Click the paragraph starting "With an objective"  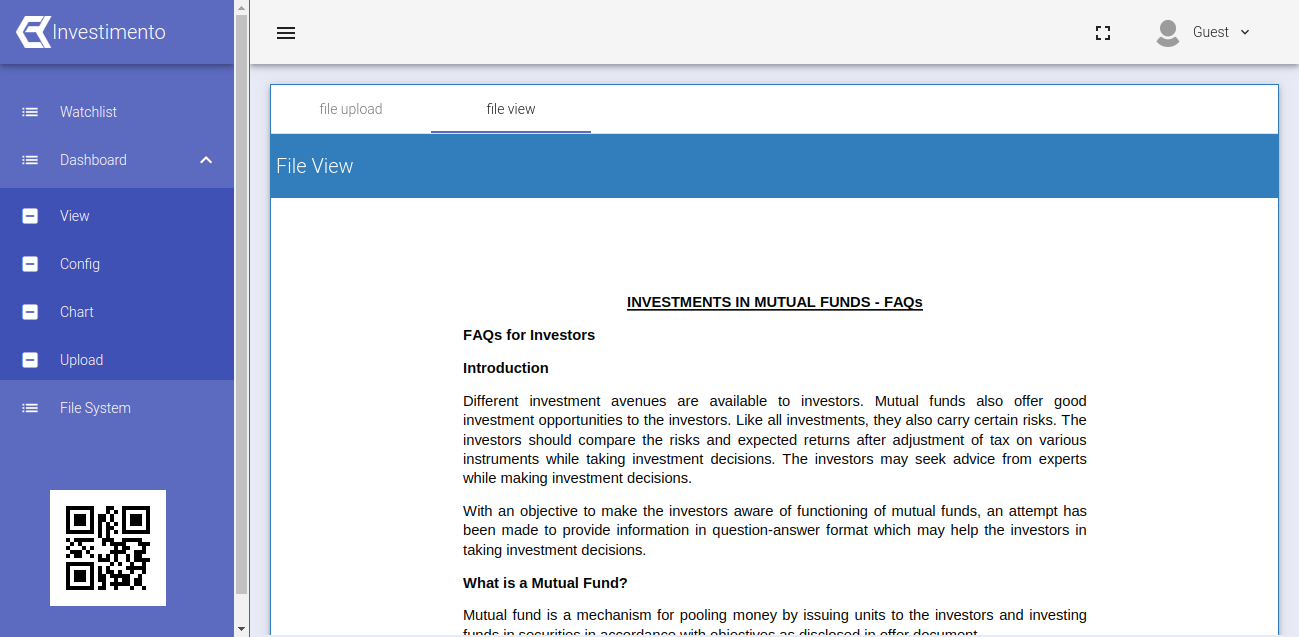(775, 530)
